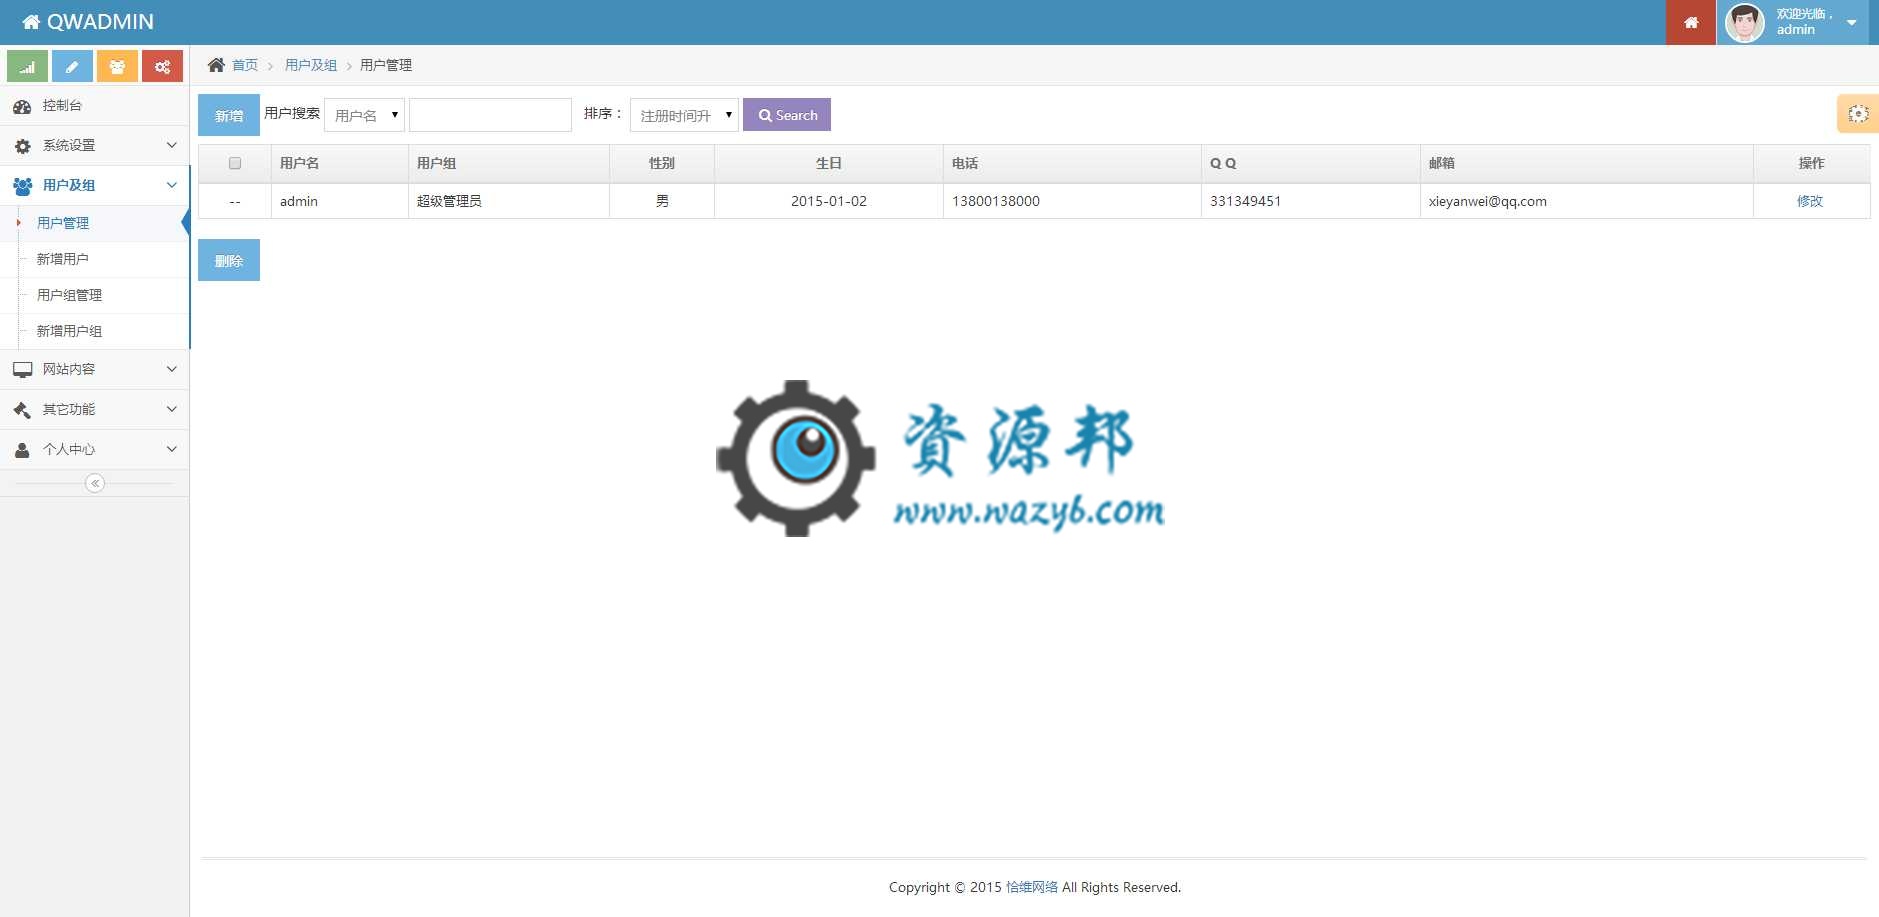Screen dimensions: 1879x917
Task: Click the 个人中心 person icon
Action: [22, 450]
